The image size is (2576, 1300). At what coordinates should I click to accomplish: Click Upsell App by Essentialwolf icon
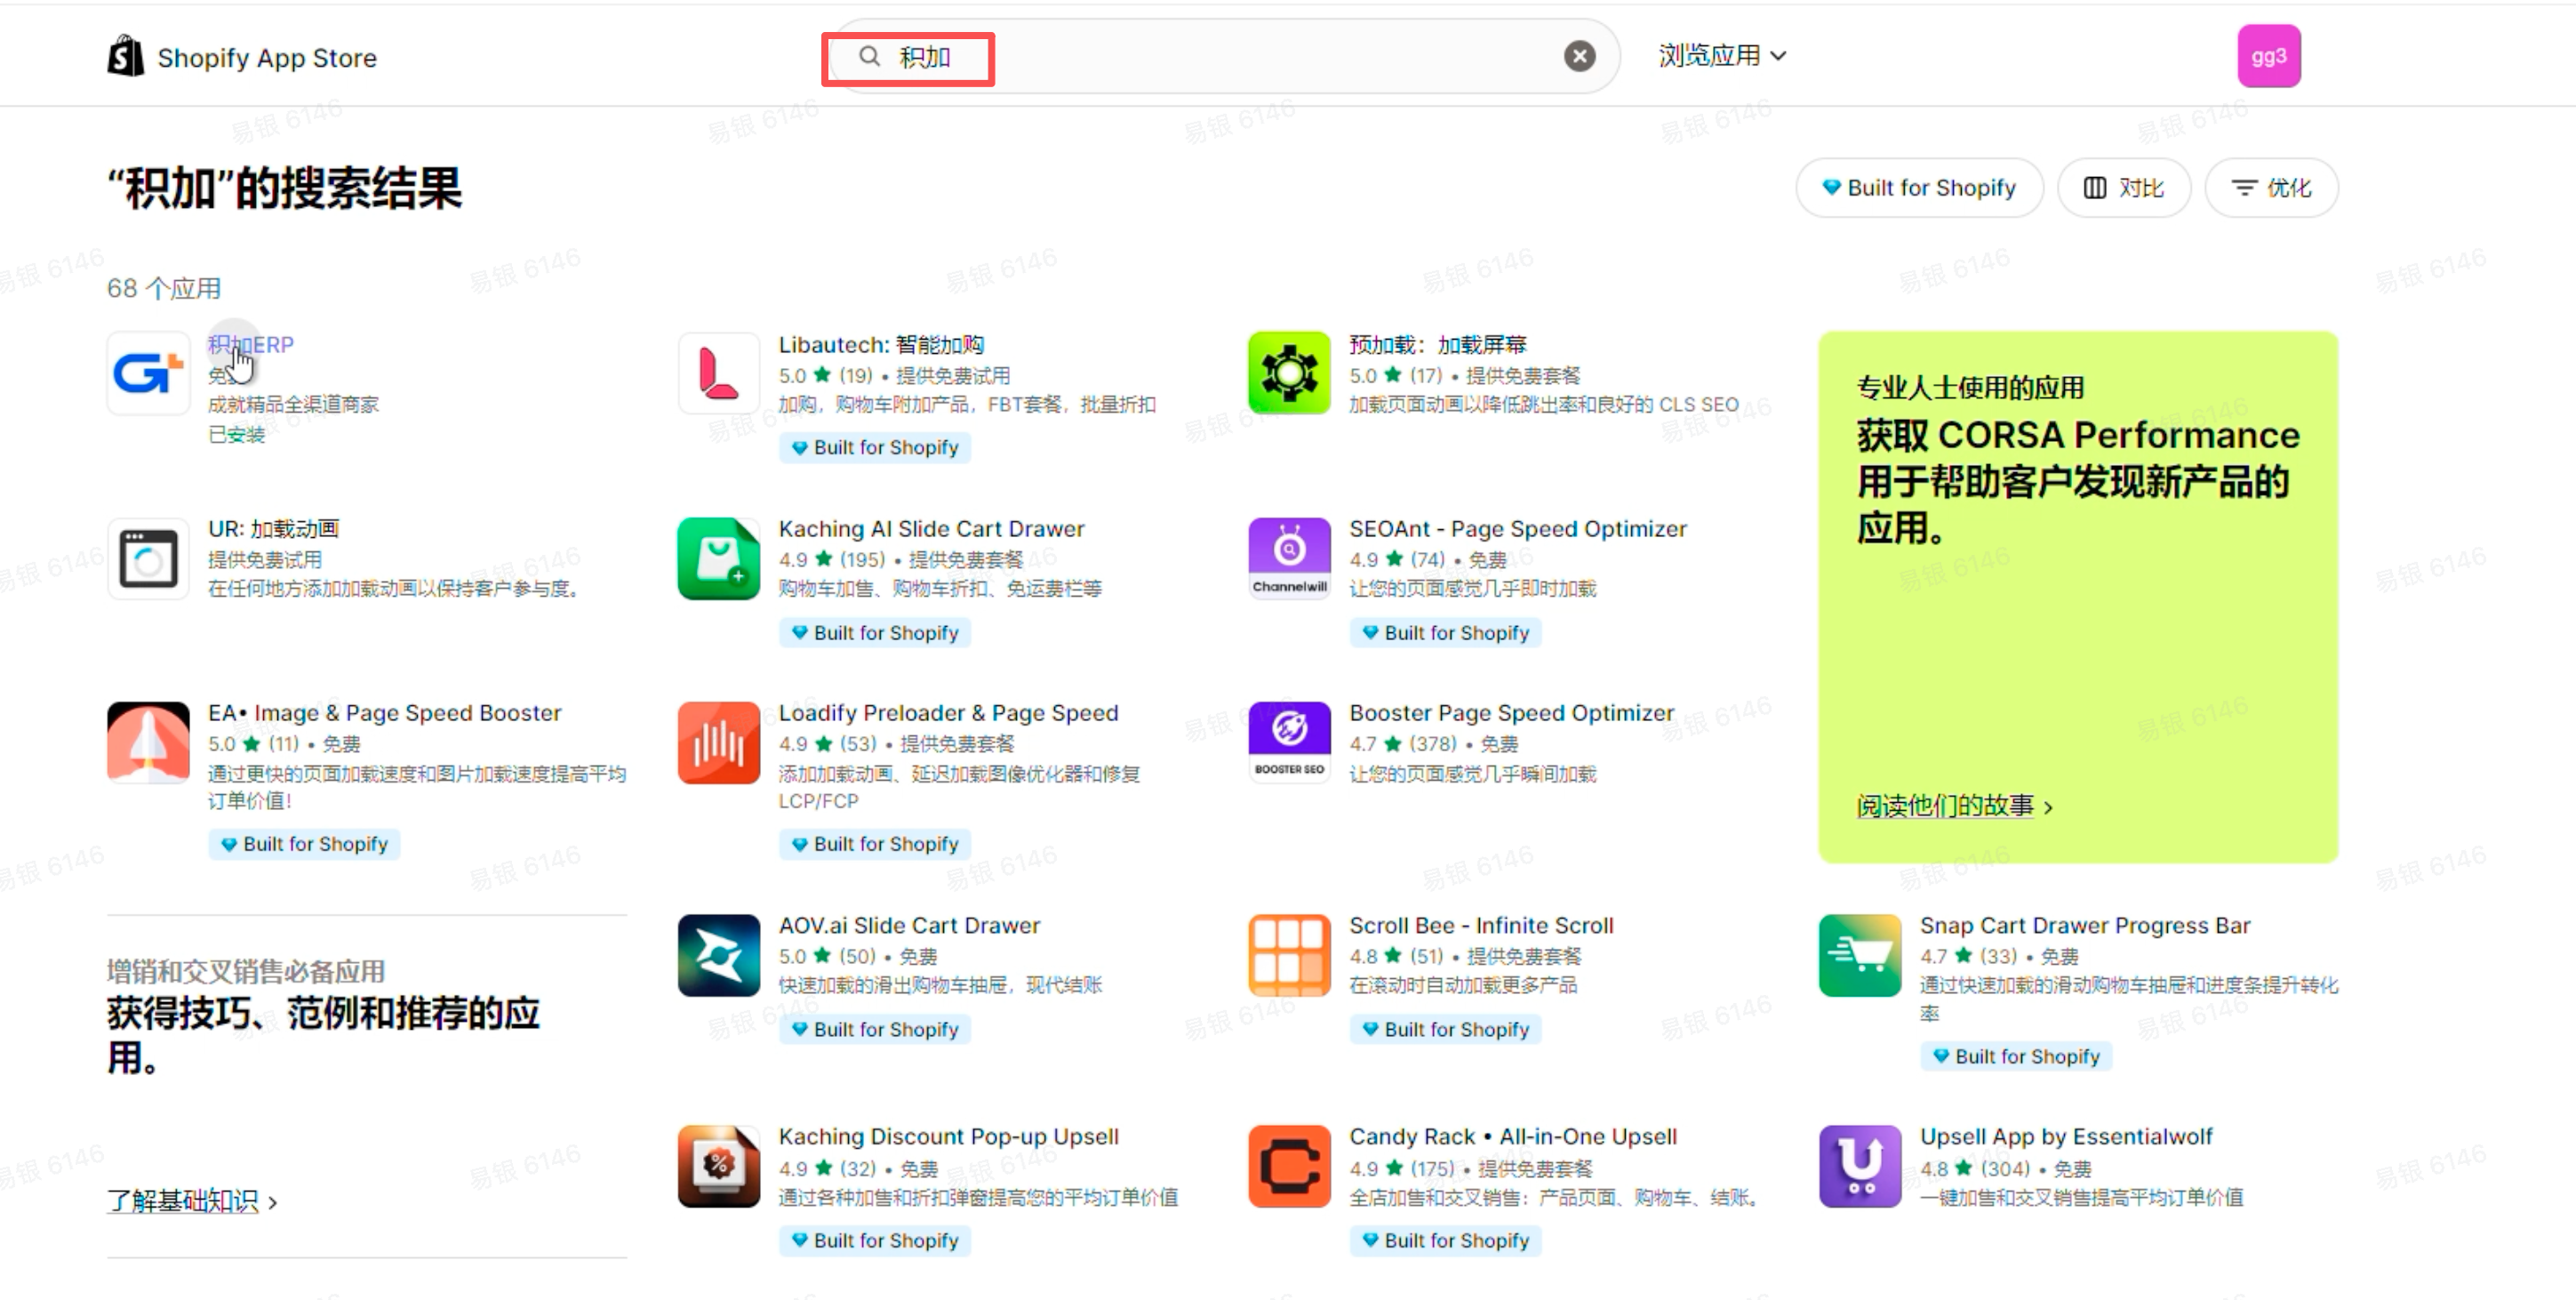(1859, 1166)
